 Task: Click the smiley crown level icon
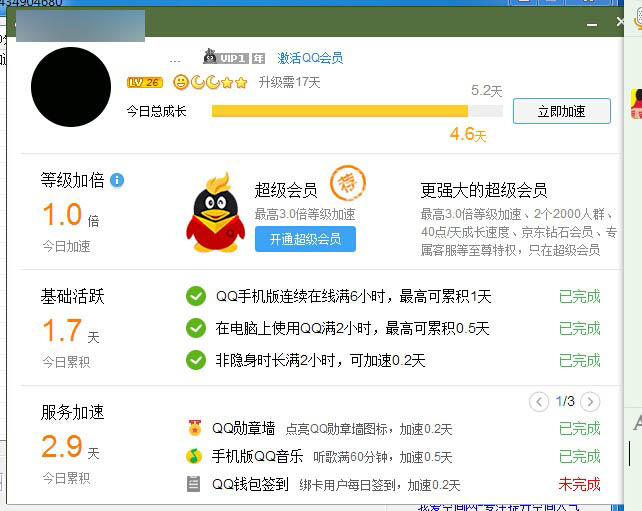click(x=181, y=82)
